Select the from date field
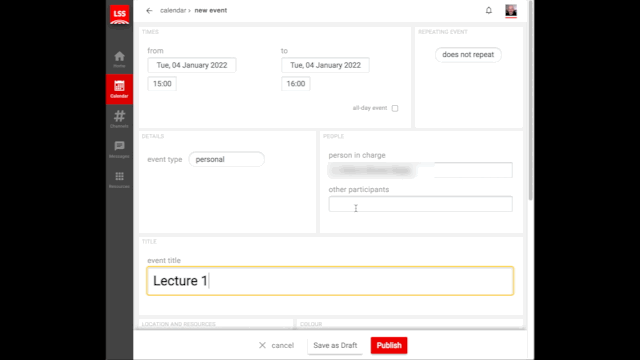640x360 pixels. pyautogui.click(x=192, y=65)
